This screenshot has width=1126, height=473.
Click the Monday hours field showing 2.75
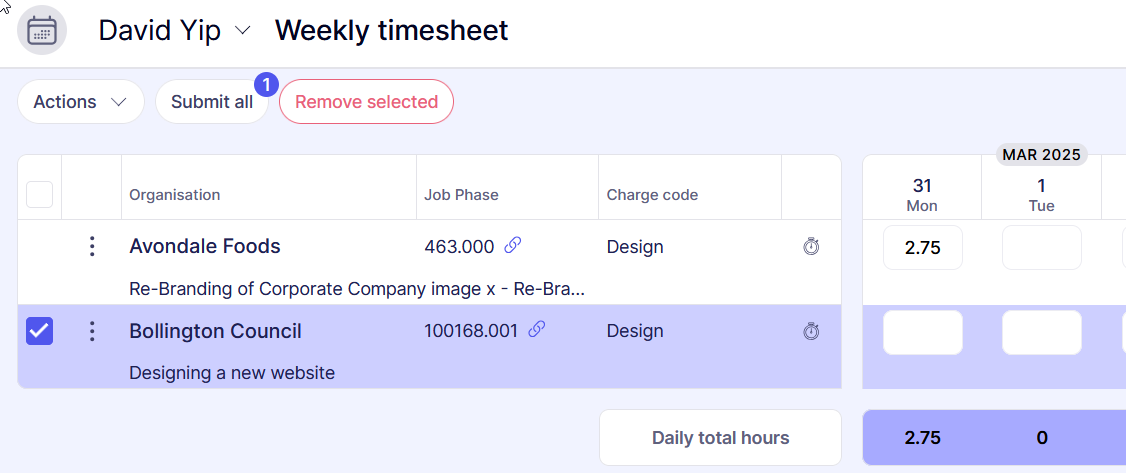tap(922, 248)
